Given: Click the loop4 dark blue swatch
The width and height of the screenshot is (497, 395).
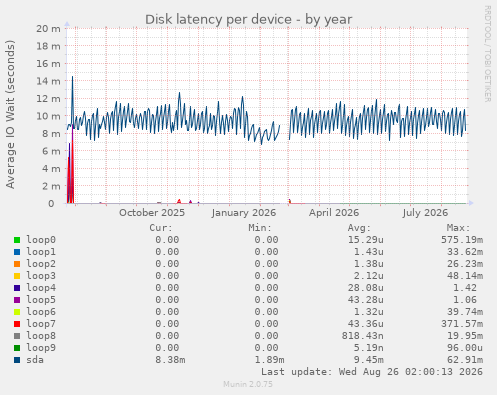Looking at the screenshot, I should tap(17, 288).
